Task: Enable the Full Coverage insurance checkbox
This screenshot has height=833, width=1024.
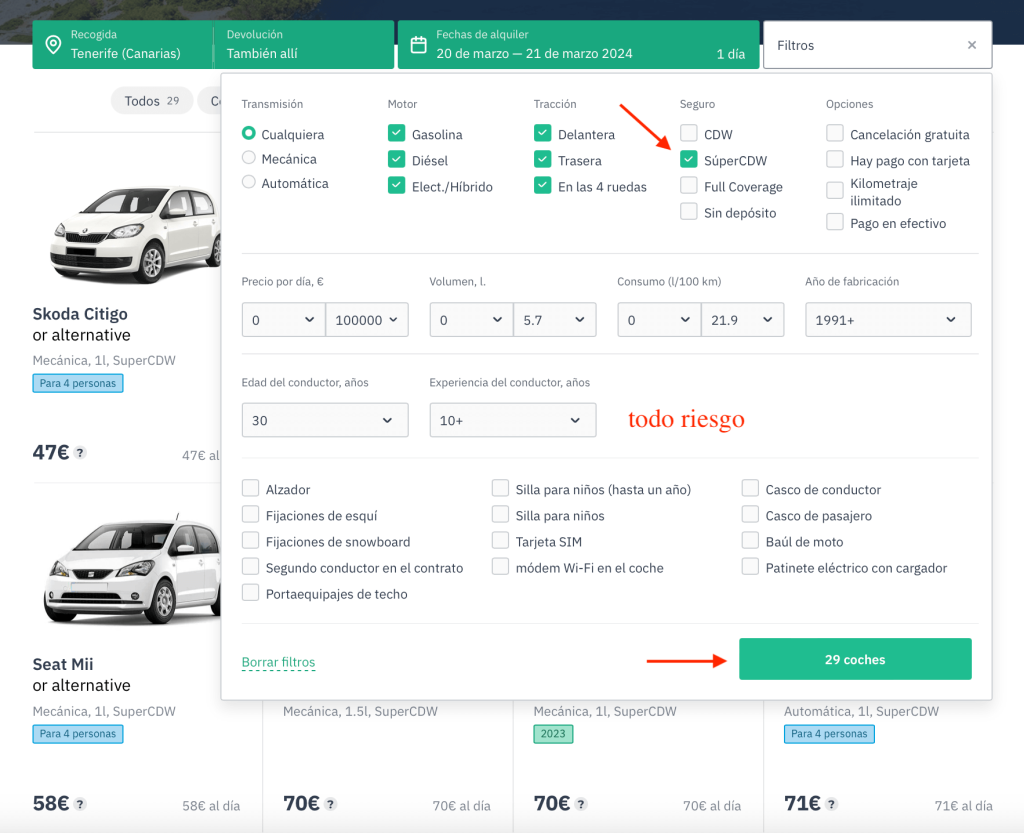Action: (x=689, y=186)
